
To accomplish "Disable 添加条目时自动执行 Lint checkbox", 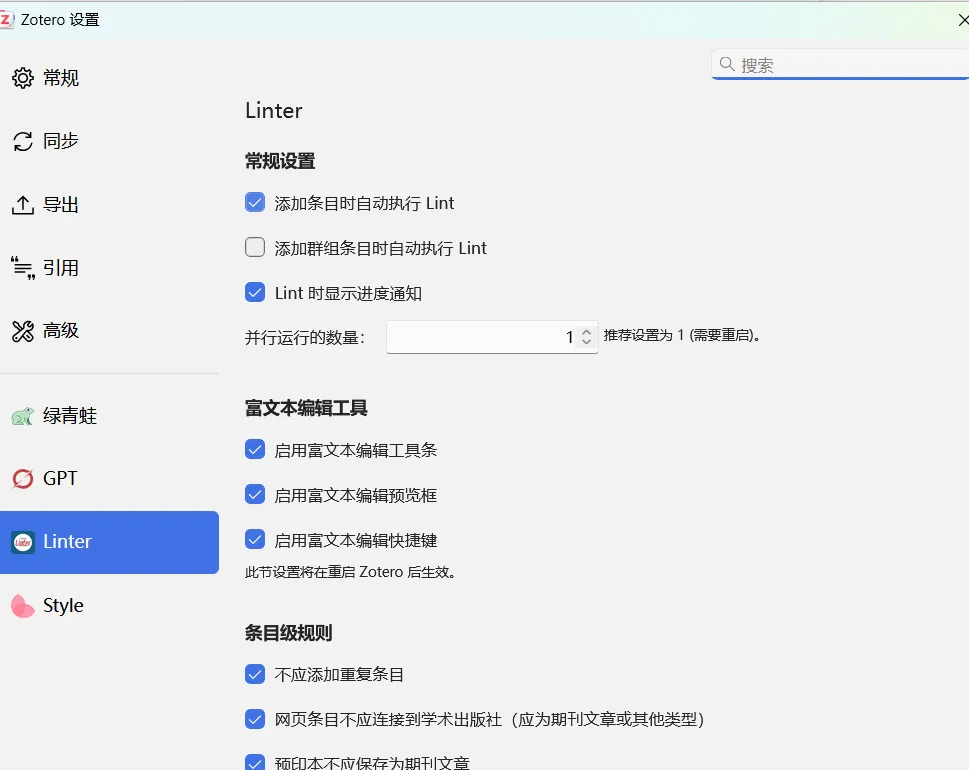I will [255, 202].
